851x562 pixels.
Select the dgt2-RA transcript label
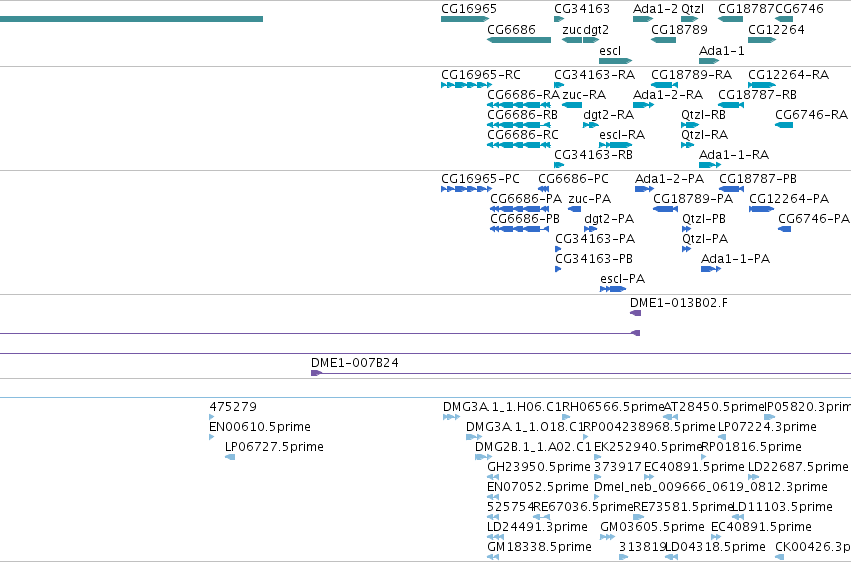pos(608,115)
